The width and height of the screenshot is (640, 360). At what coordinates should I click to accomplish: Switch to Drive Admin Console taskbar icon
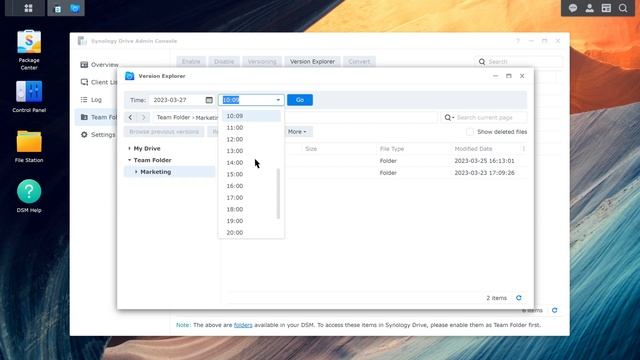point(58,9)
